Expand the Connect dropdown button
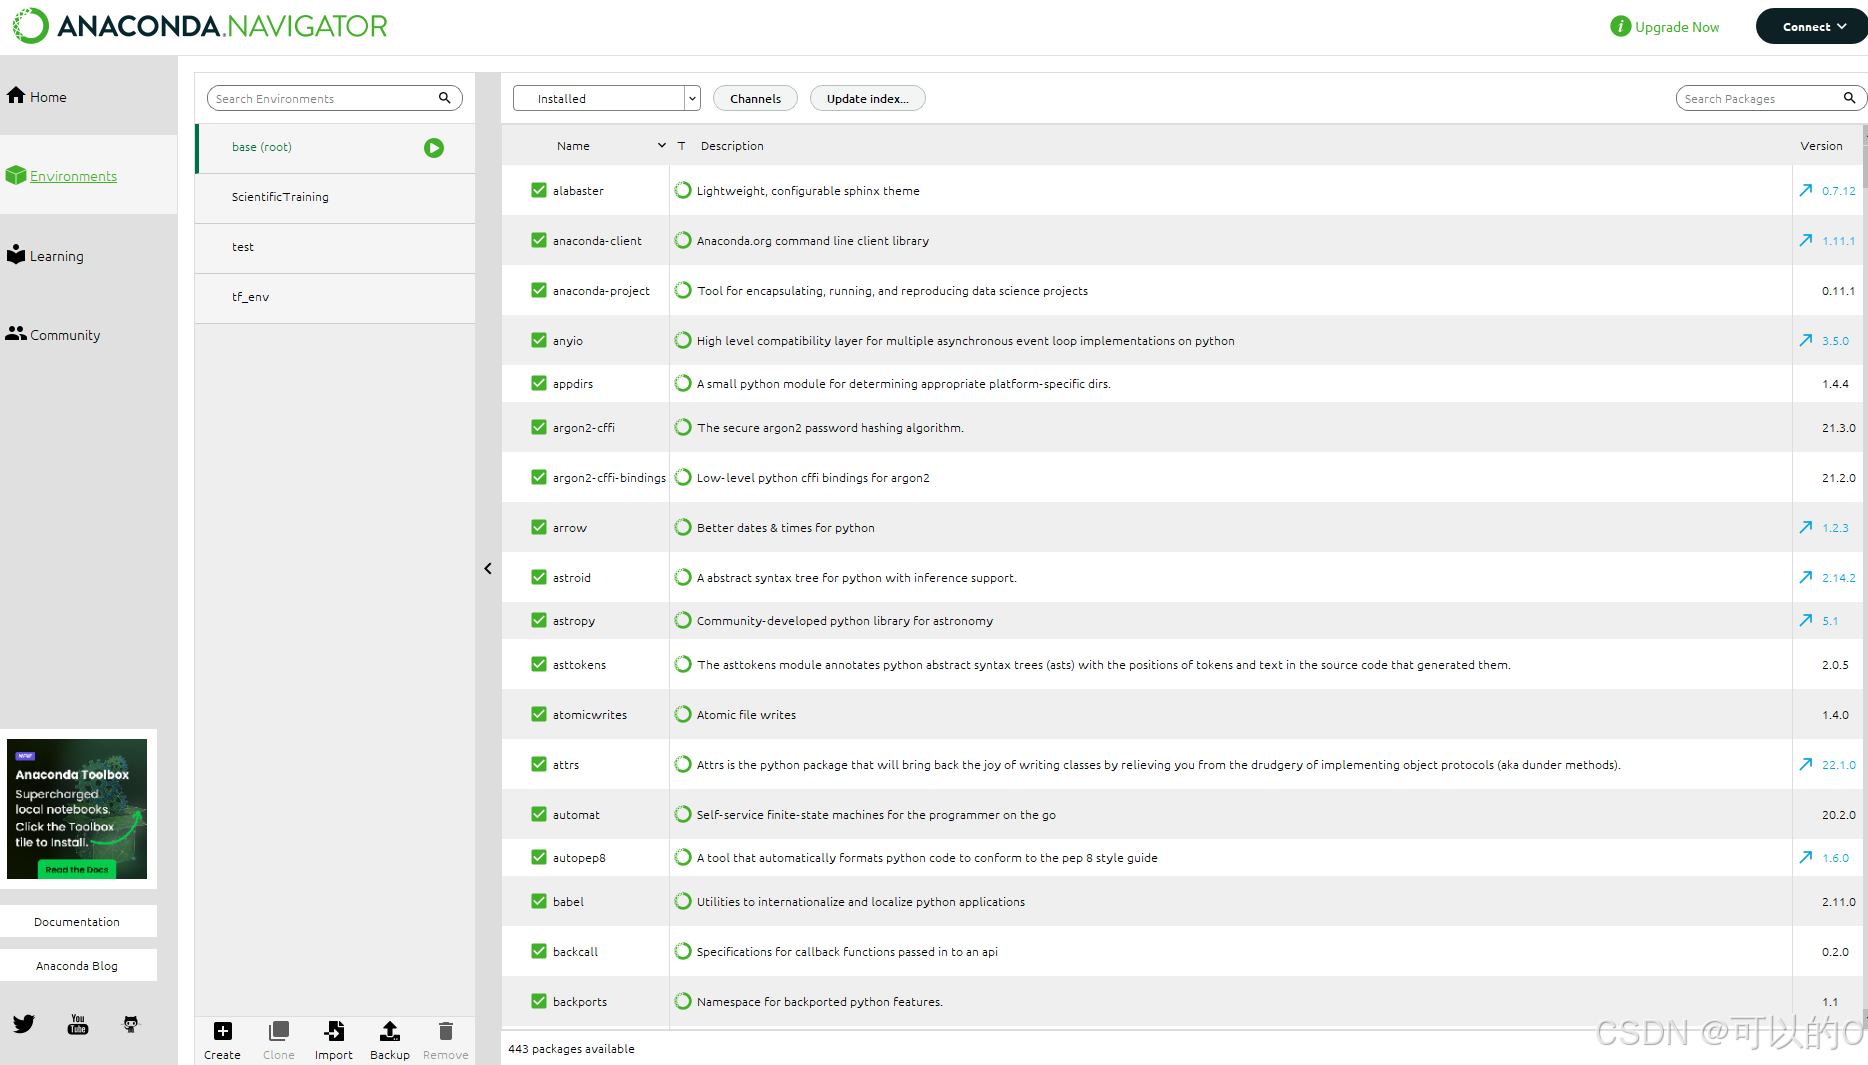Viewport: 1868px width, 1065px height. [1811, 27]
